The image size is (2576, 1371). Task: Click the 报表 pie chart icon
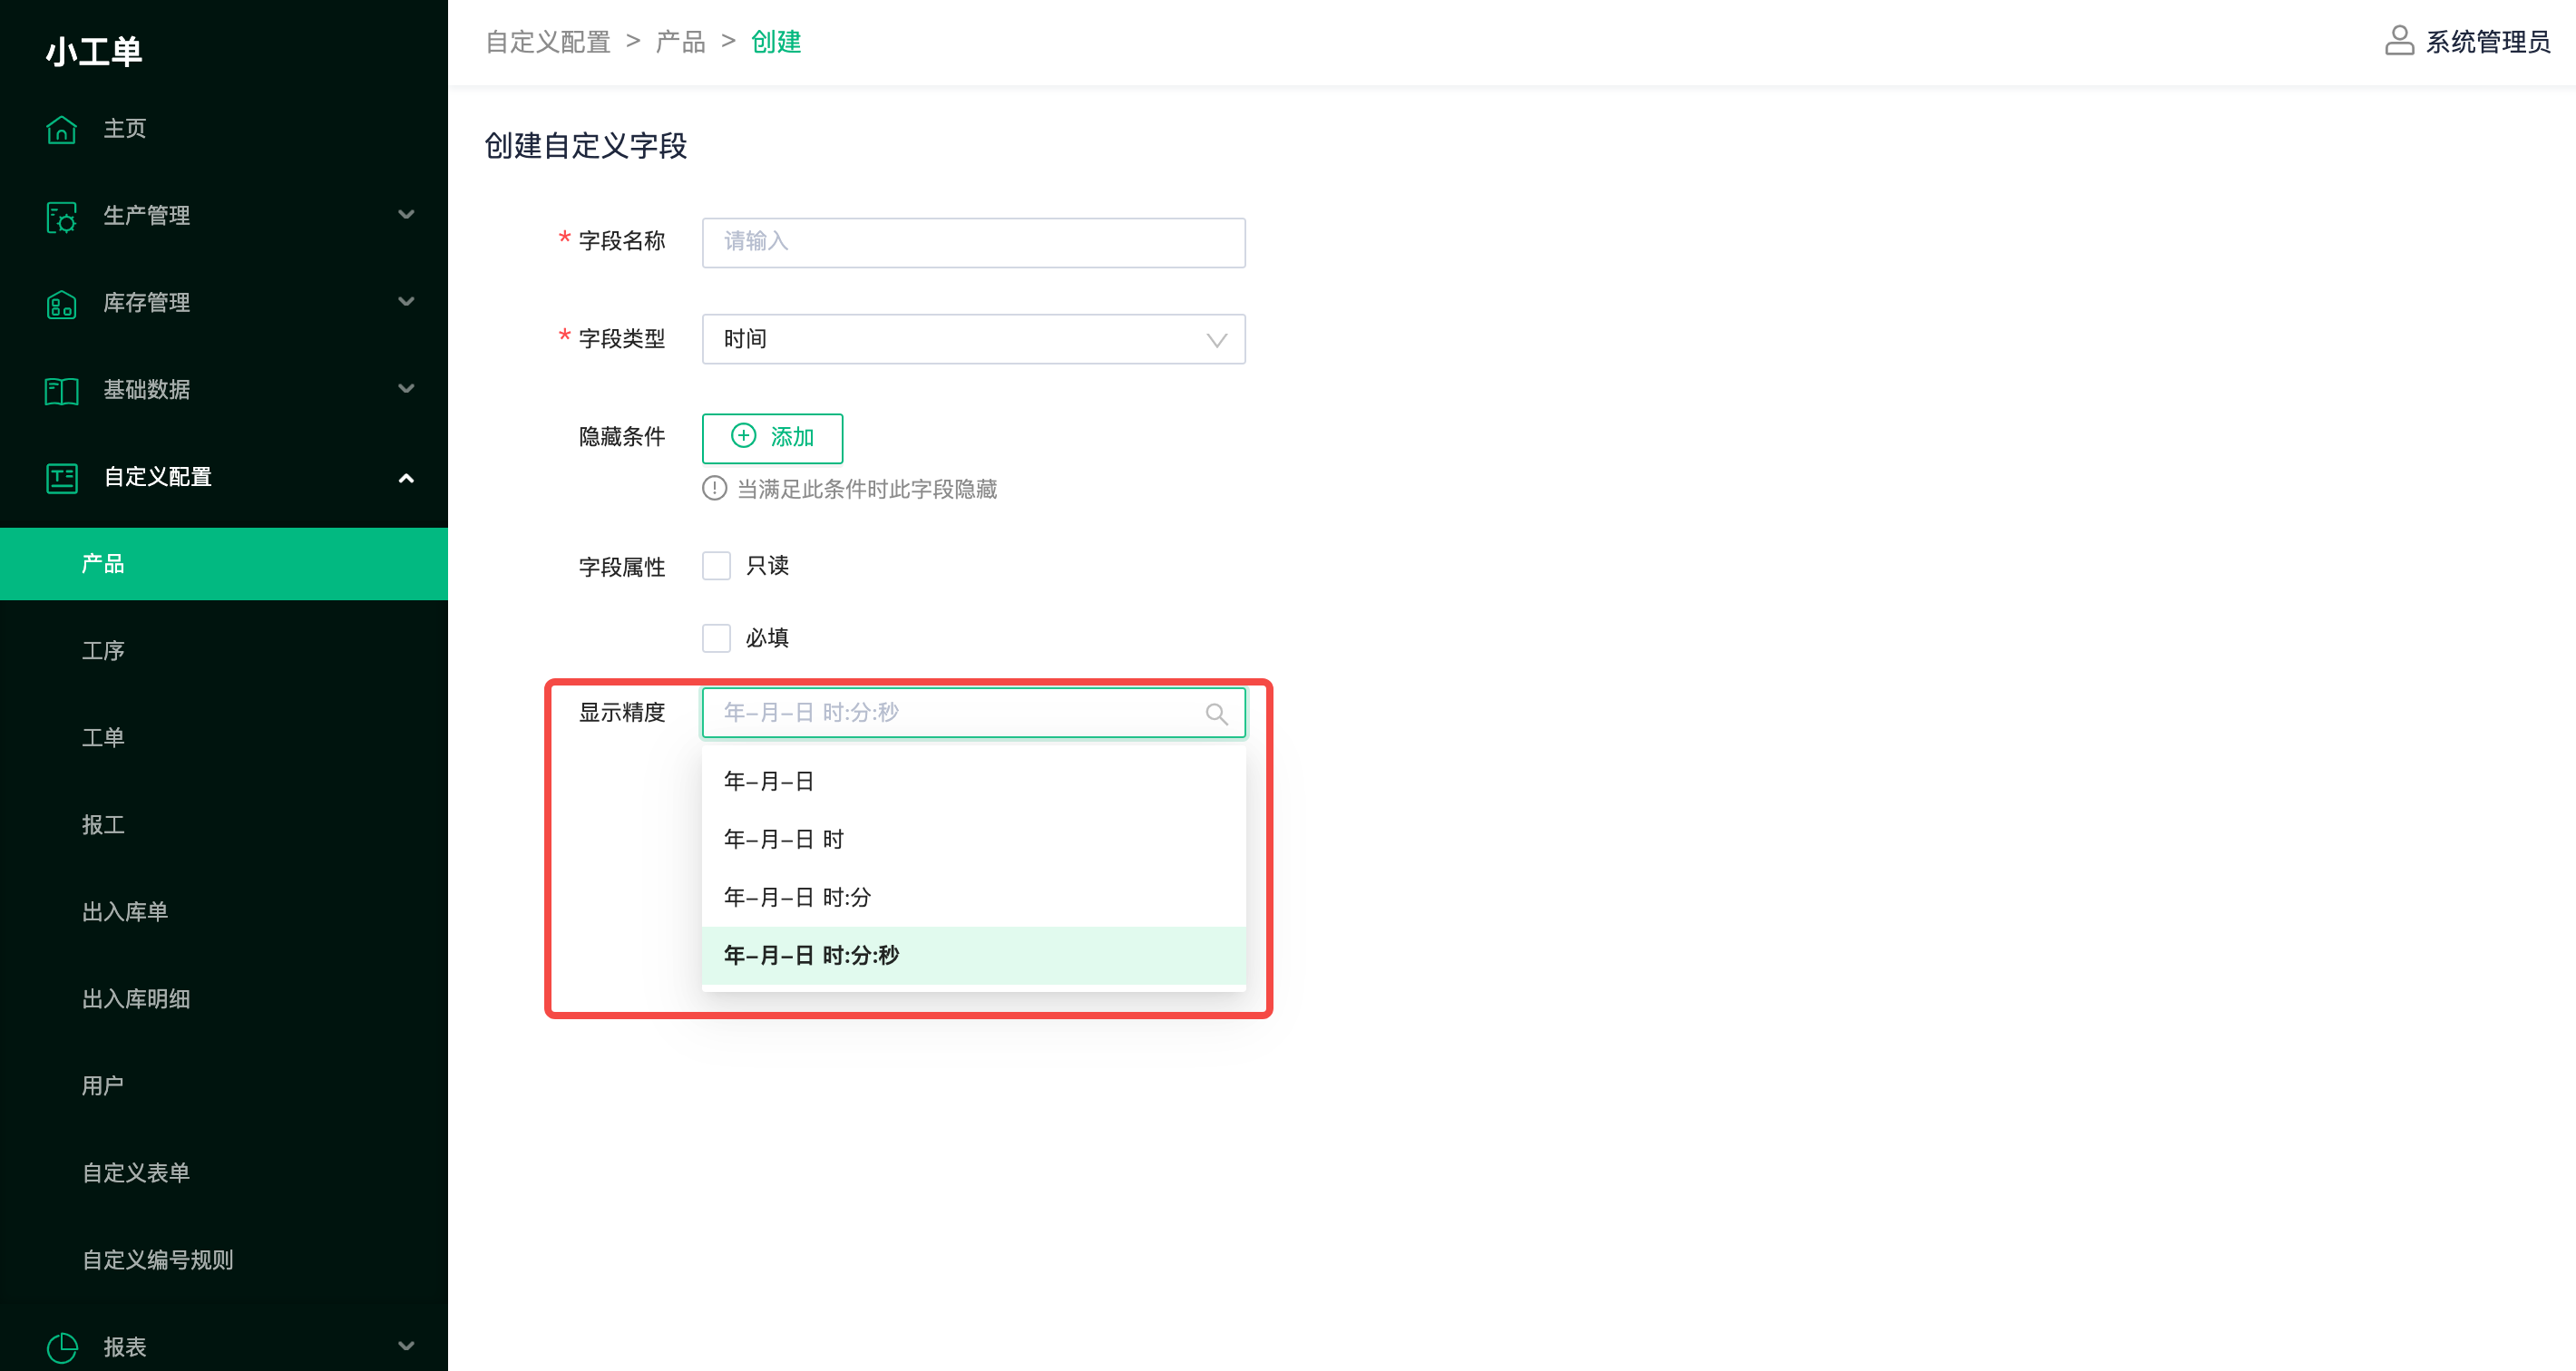tap(61, 1347)
